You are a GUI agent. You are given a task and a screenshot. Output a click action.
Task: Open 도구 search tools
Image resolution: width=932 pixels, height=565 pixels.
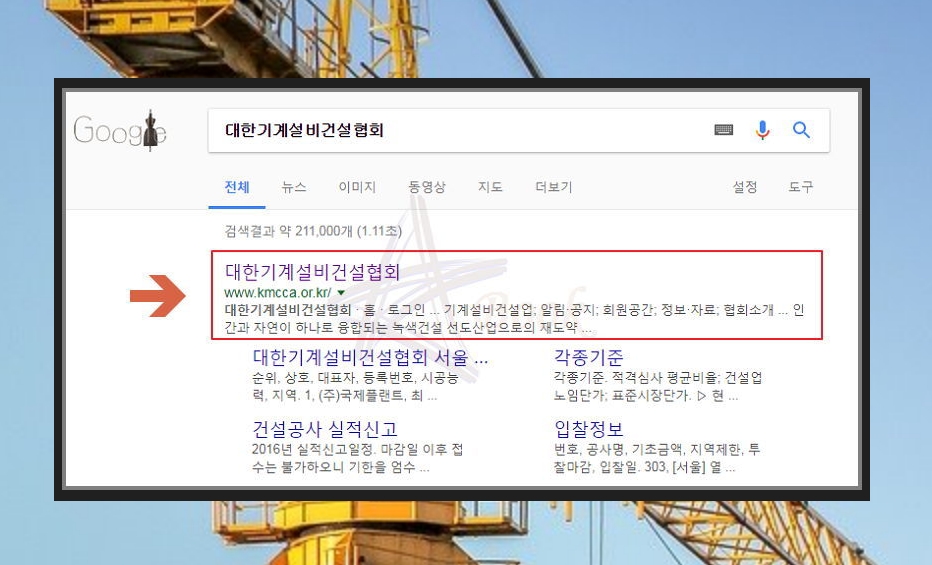(800, 187)
